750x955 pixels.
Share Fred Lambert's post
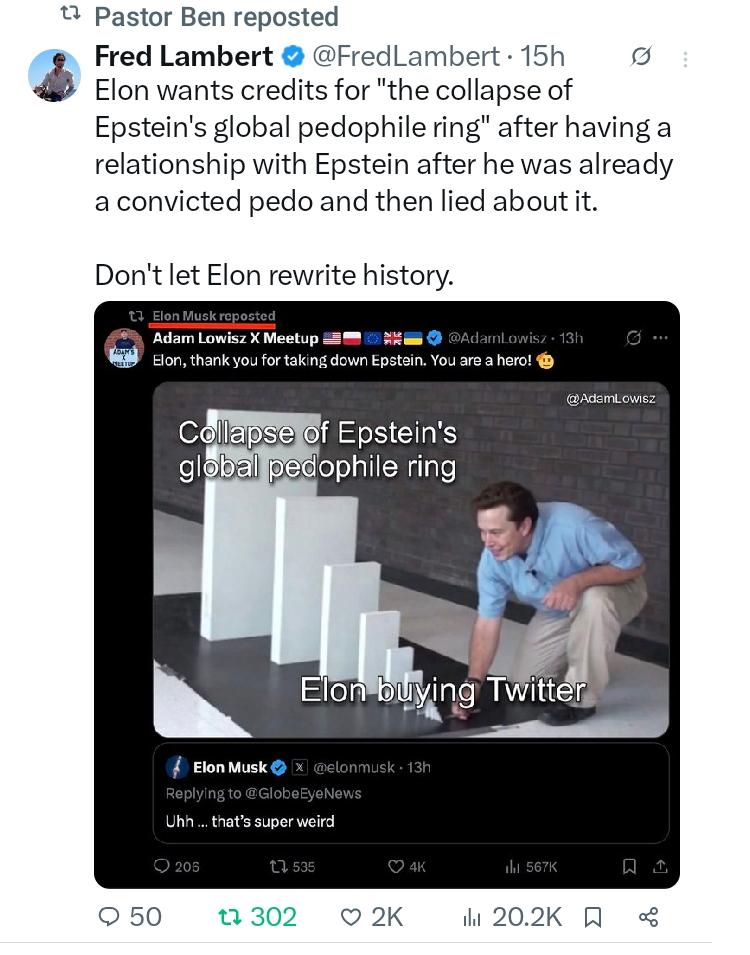(x=648, y=917)
